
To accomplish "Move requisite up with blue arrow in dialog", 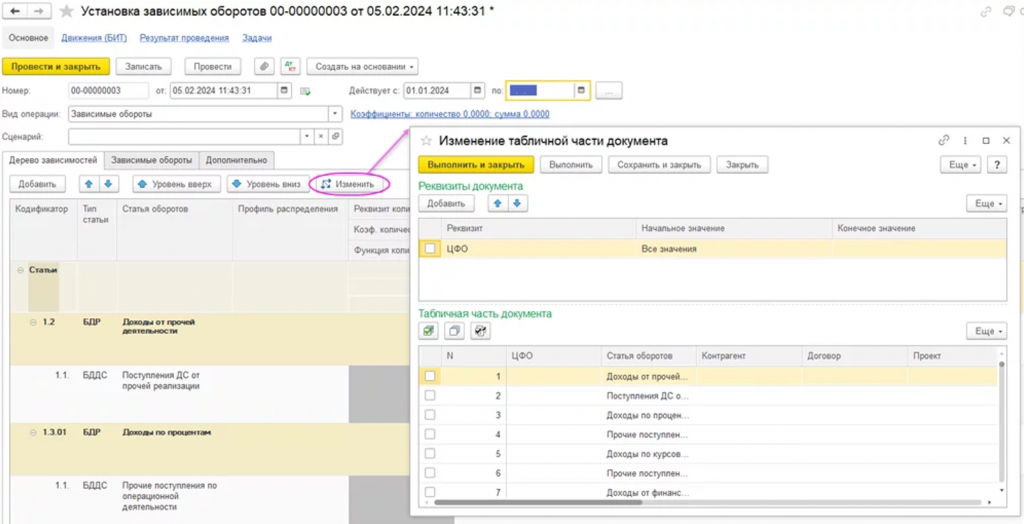I will [x=496, y=203].
